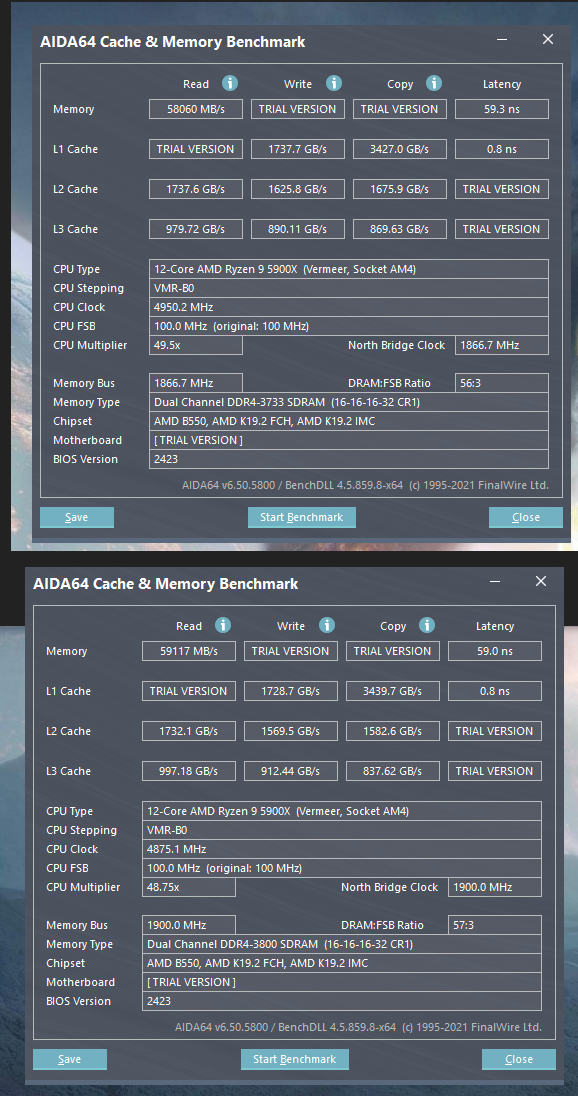Viewport: 578px width, 1096px height.
Task: Select L2 Cache read value 1737.6 GB/s
Action: 196,189
